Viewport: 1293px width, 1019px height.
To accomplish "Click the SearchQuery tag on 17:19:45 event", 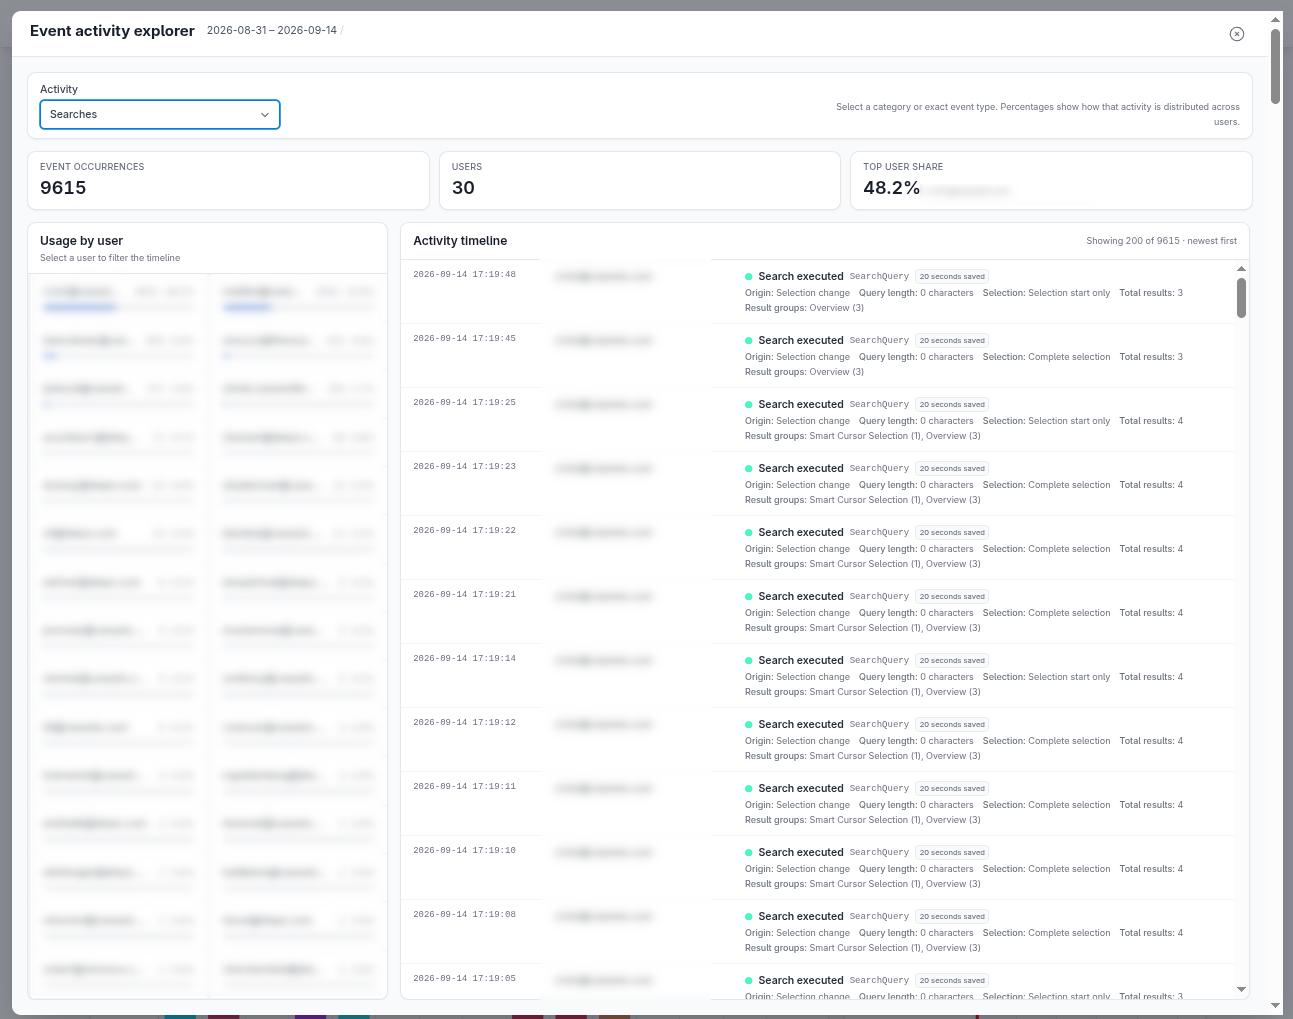I will (879, 341).
